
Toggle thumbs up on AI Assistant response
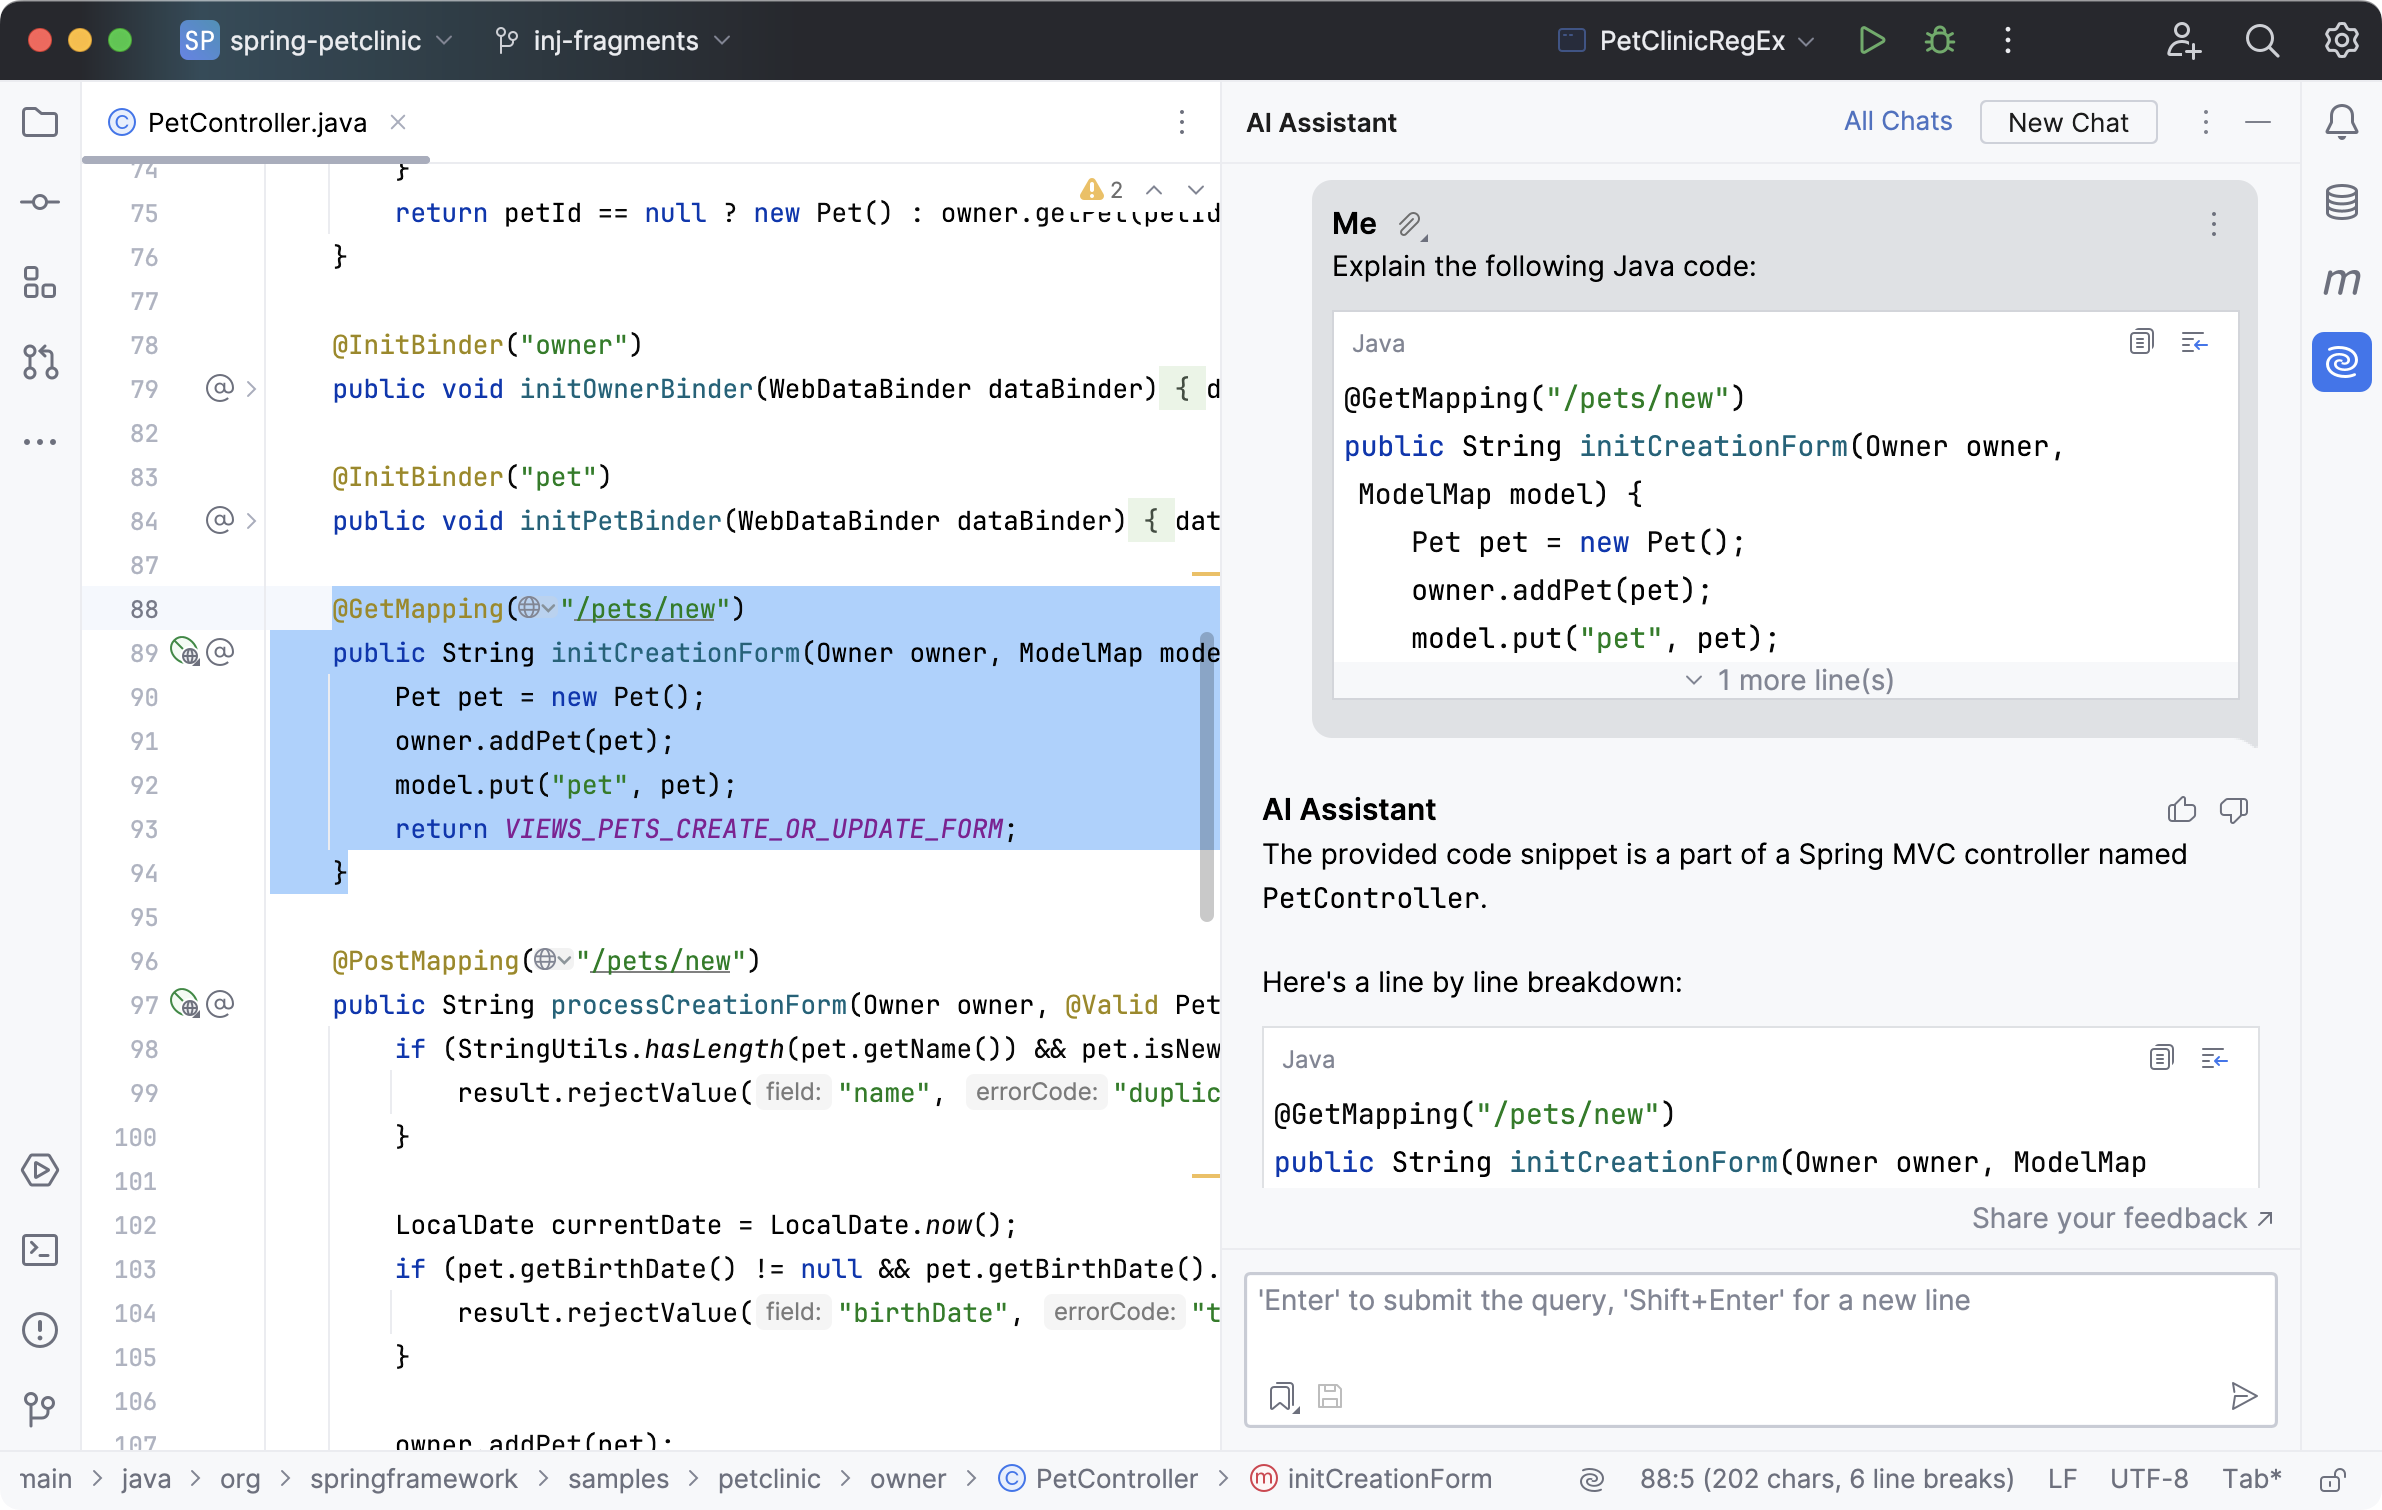coord(2184,809)
